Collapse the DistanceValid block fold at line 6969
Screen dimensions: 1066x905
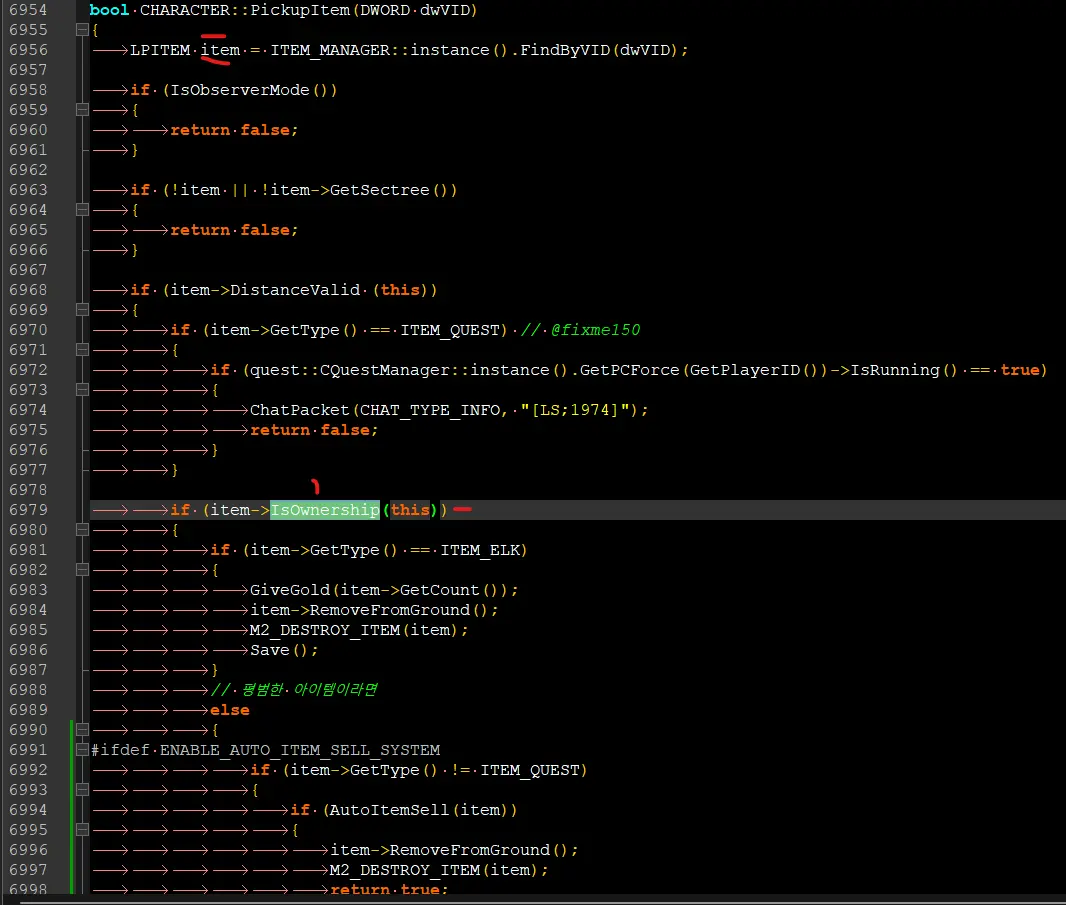(82, 310)
